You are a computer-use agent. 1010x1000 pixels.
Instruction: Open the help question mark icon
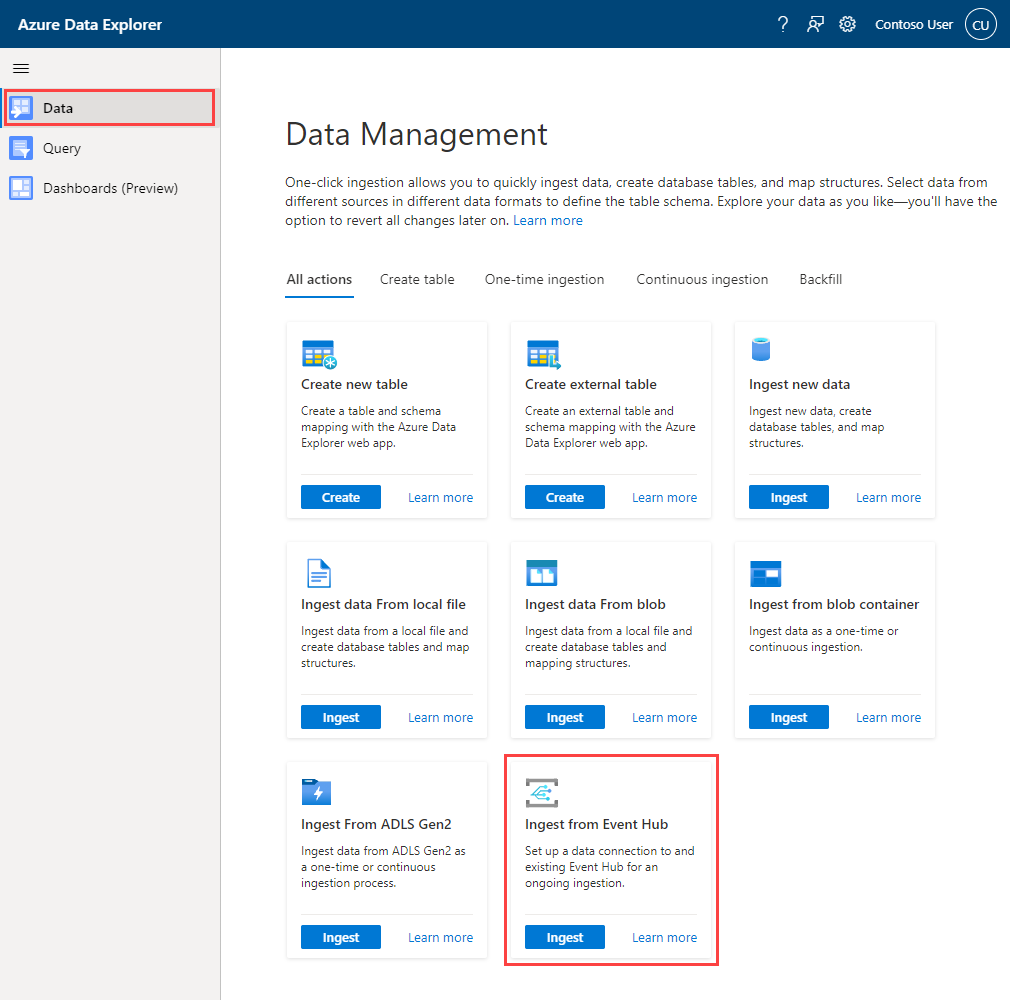(x=782, y=23)
